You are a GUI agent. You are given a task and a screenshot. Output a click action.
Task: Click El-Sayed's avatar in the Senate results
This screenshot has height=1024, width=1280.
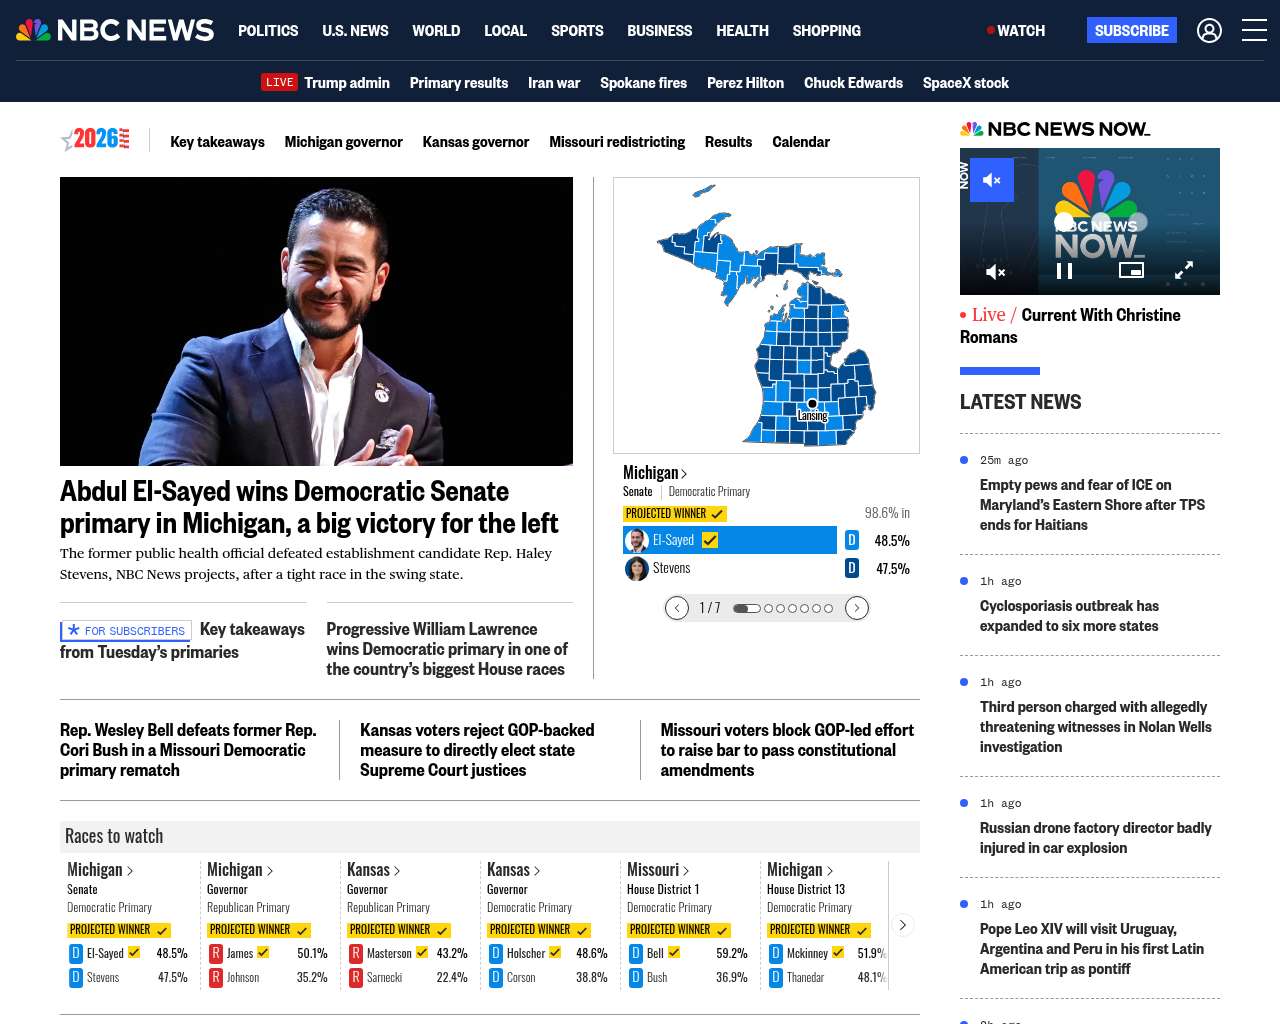coord(637,541)
